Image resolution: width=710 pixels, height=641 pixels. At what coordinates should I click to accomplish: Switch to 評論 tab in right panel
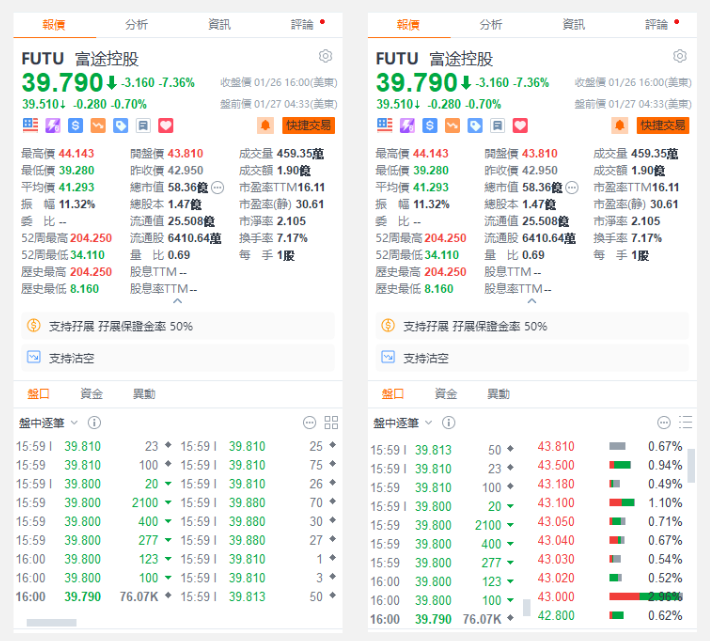[657, 24]
